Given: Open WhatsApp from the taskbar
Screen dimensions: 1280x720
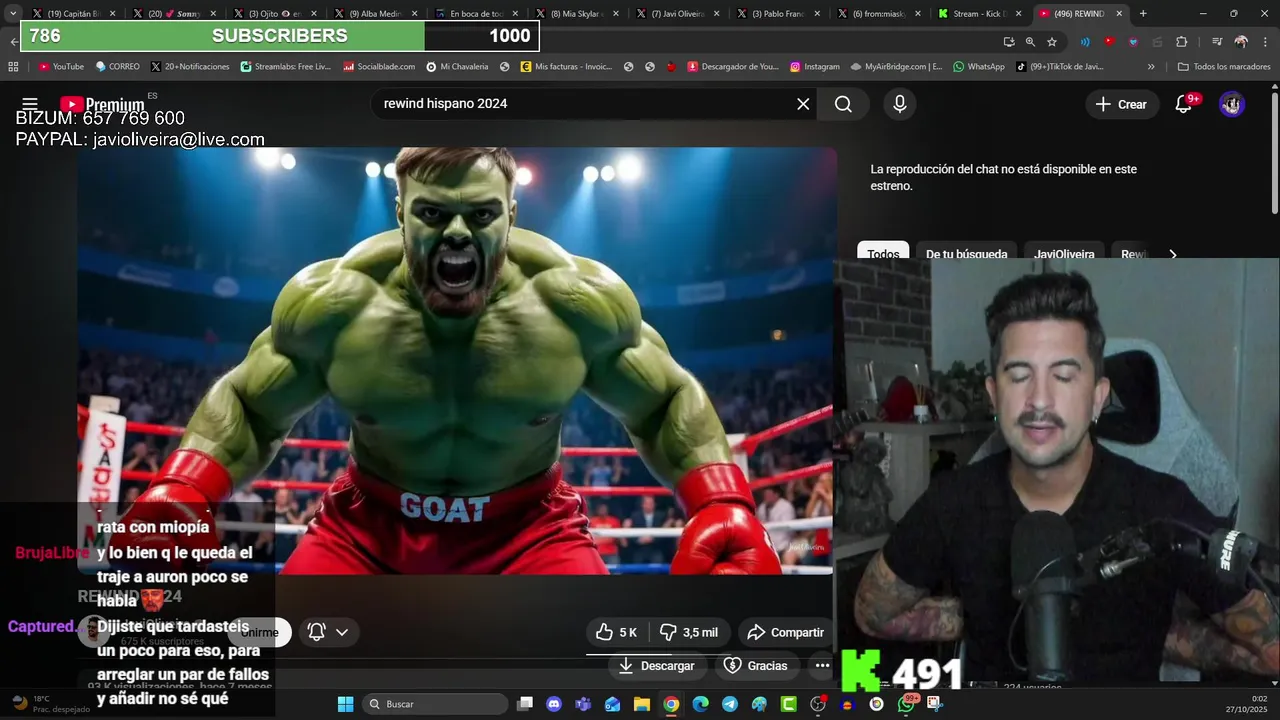Looking at the screenshot, I should point(906,704).
